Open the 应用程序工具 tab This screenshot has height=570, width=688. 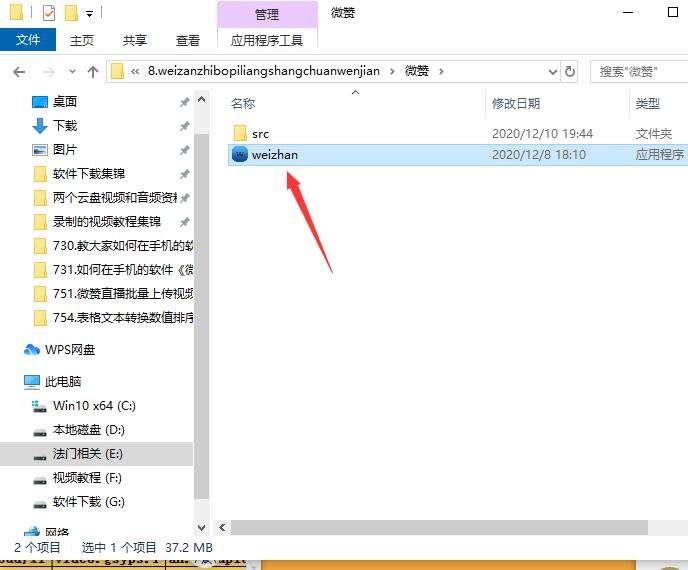click(267, 40)
